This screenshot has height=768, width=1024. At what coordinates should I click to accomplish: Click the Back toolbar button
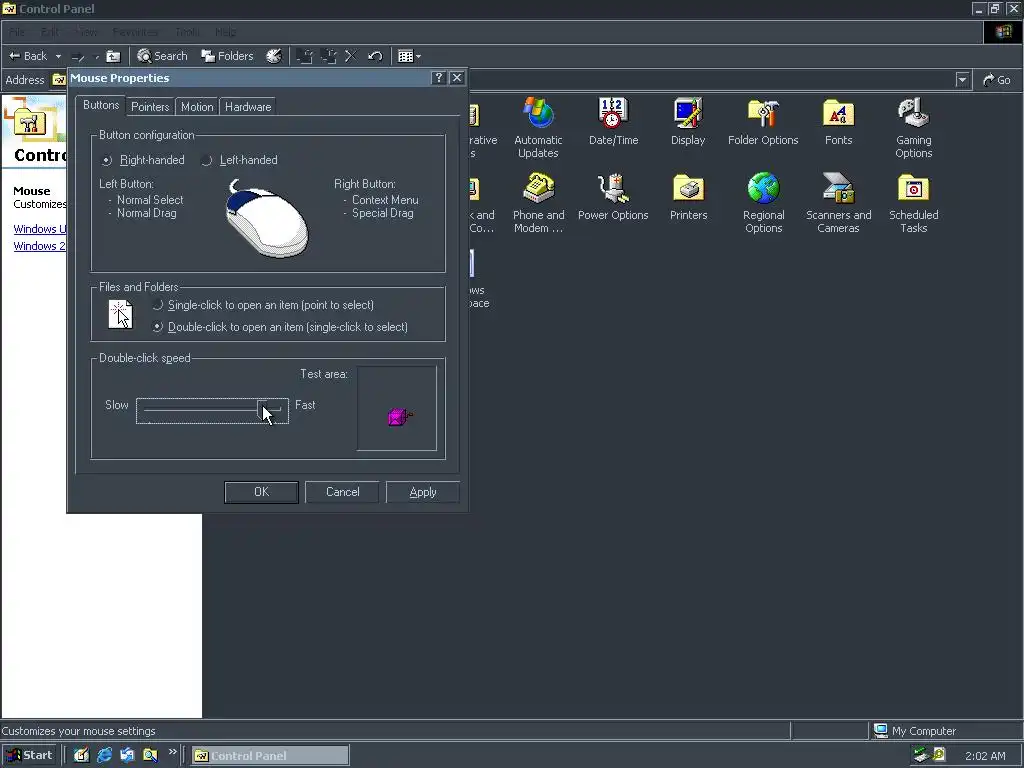(28, 56)
